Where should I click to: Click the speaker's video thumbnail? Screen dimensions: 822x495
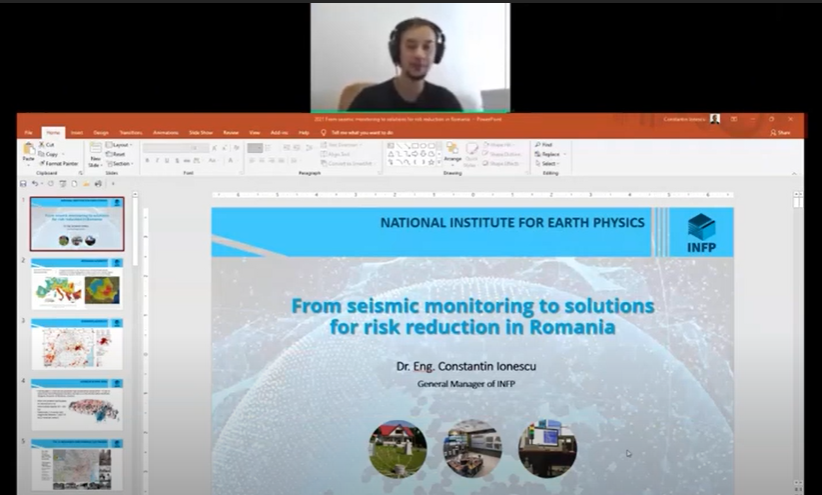pyautogui.click(x=410, y=57)
